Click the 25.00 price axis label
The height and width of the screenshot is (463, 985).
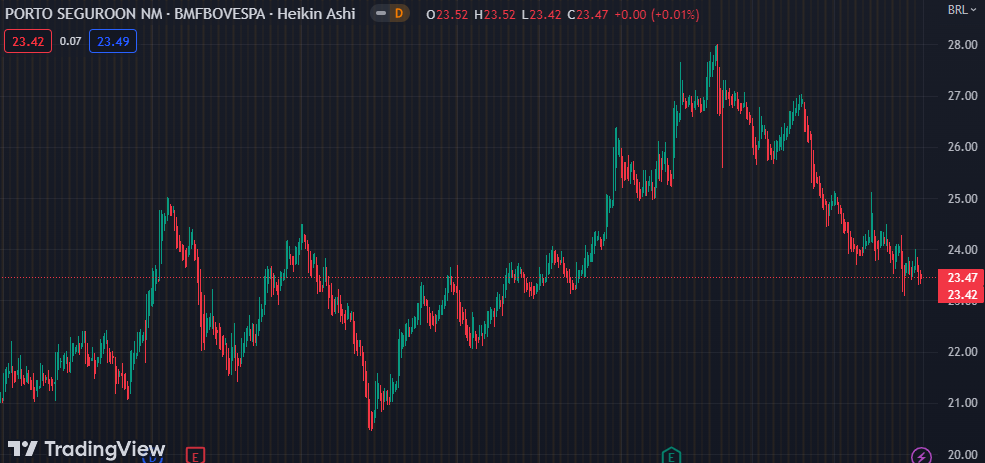point(962,199)
